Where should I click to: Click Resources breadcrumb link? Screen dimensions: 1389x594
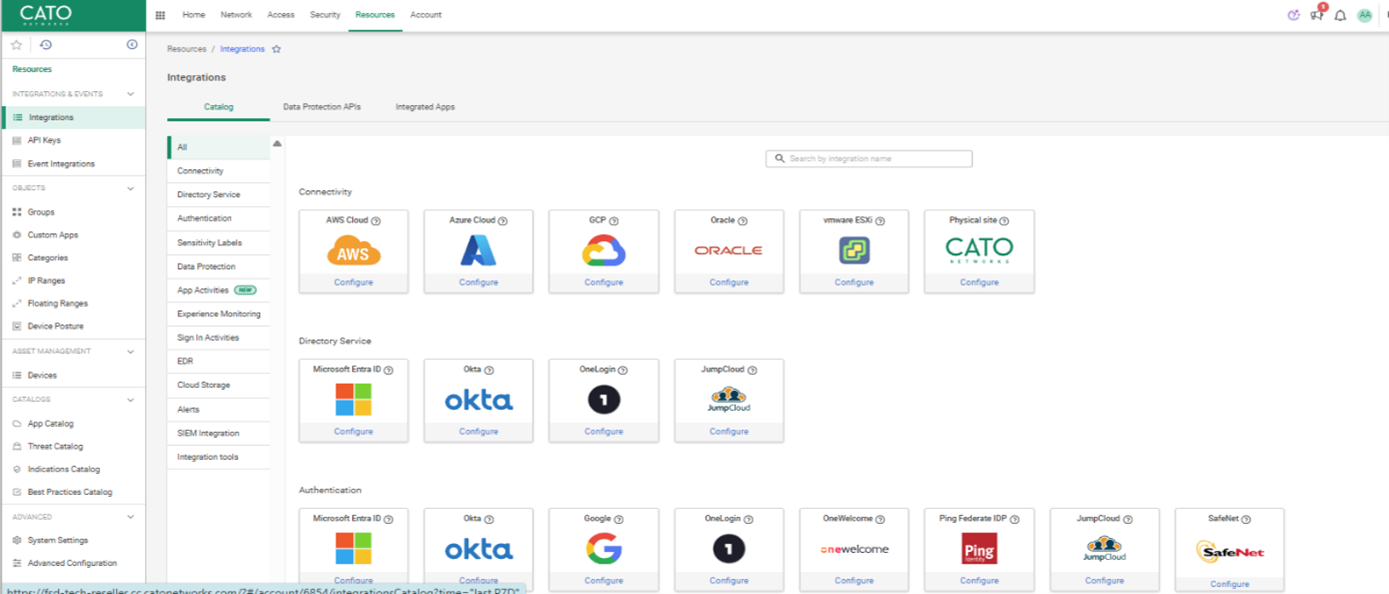click(x=186, y=49)
